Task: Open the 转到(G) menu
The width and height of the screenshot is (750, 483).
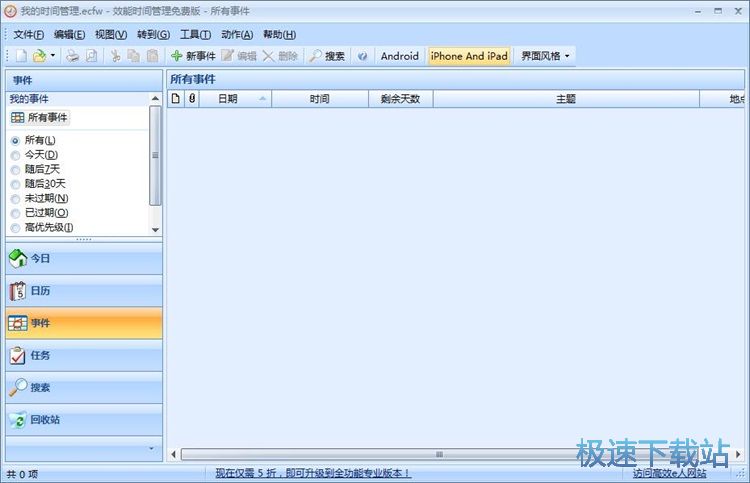Action: pos(153,34)
